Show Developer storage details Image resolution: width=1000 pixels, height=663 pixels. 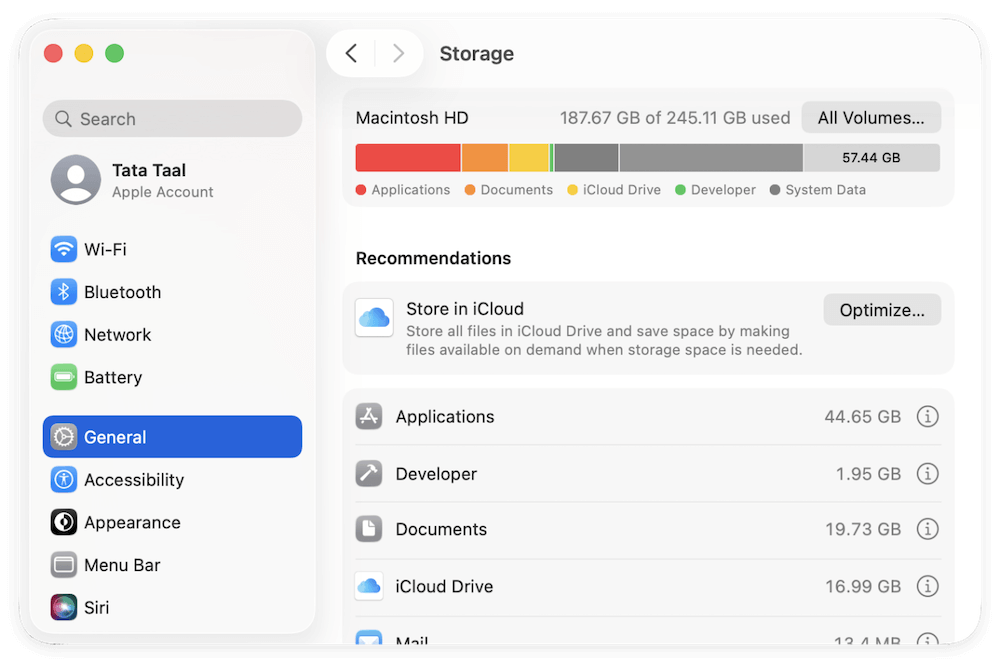pyautogui.click(x=927, y=473)
